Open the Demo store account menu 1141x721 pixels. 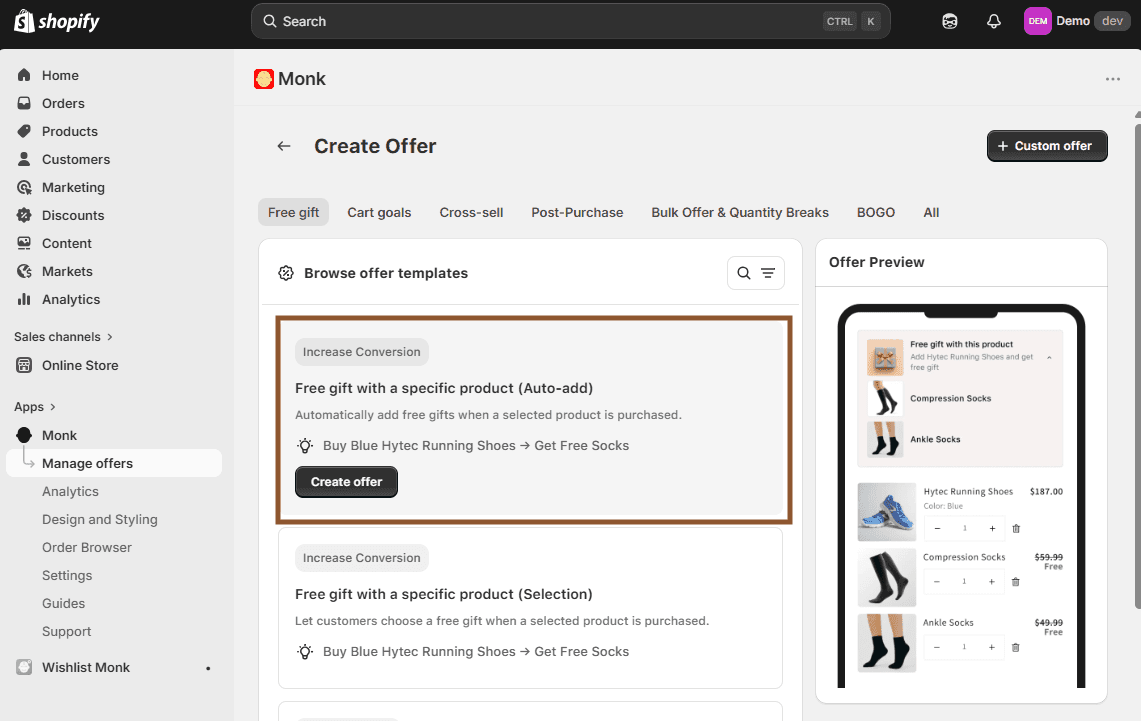[x=1076, y=21]
